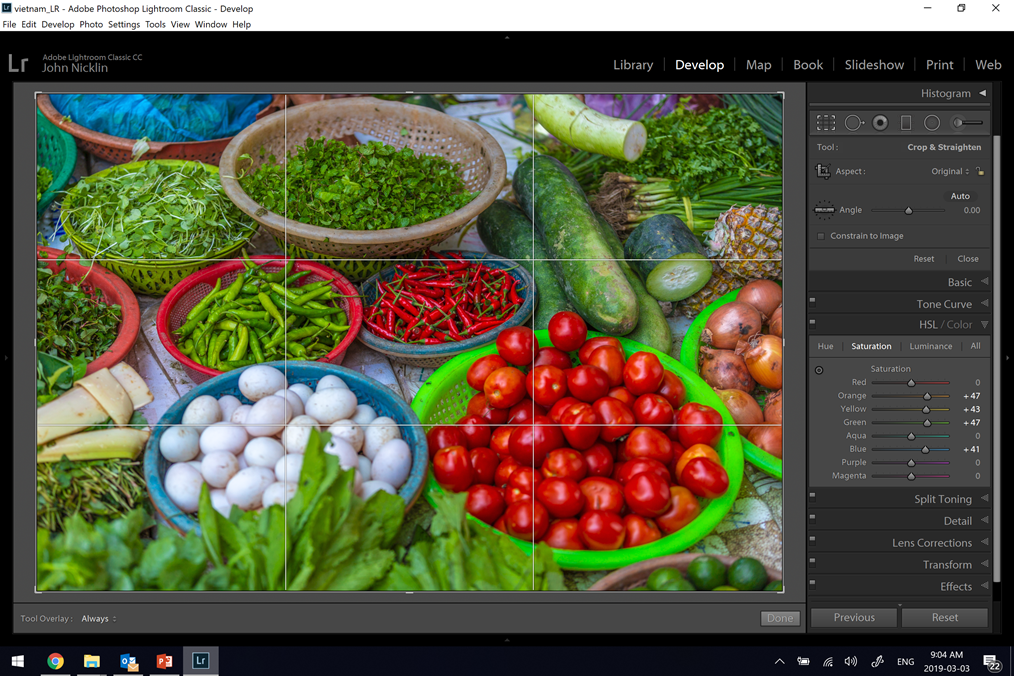This screenshot has height=676, width=1014.
Task: Click the Previous button
Action: coord(854,617)
